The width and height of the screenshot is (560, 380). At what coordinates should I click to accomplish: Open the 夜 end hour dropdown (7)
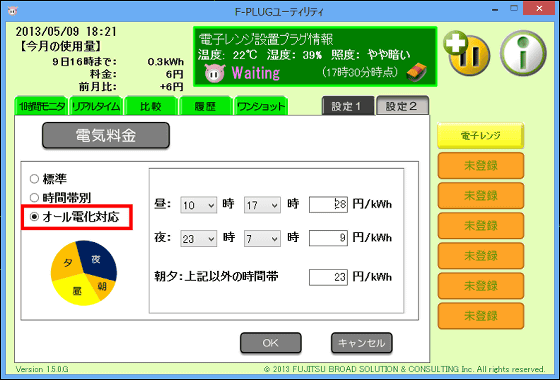click(x=262, y=238)
